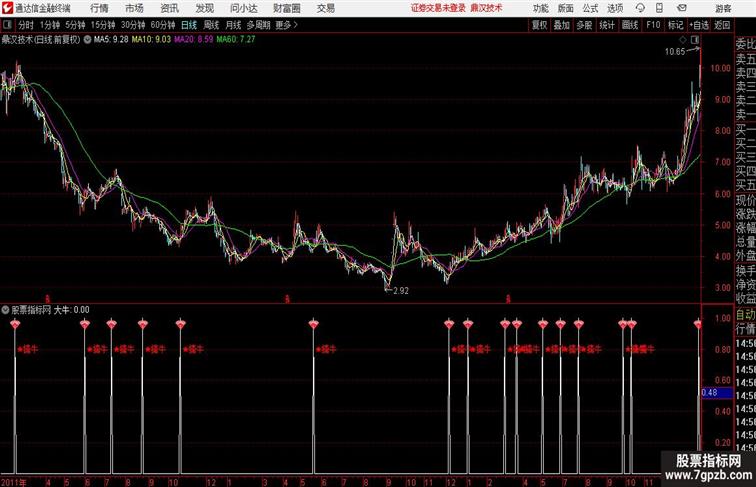The image size is (756, 487).
Task: Switch to 5分钟 period
Action: tap(75, 25)
